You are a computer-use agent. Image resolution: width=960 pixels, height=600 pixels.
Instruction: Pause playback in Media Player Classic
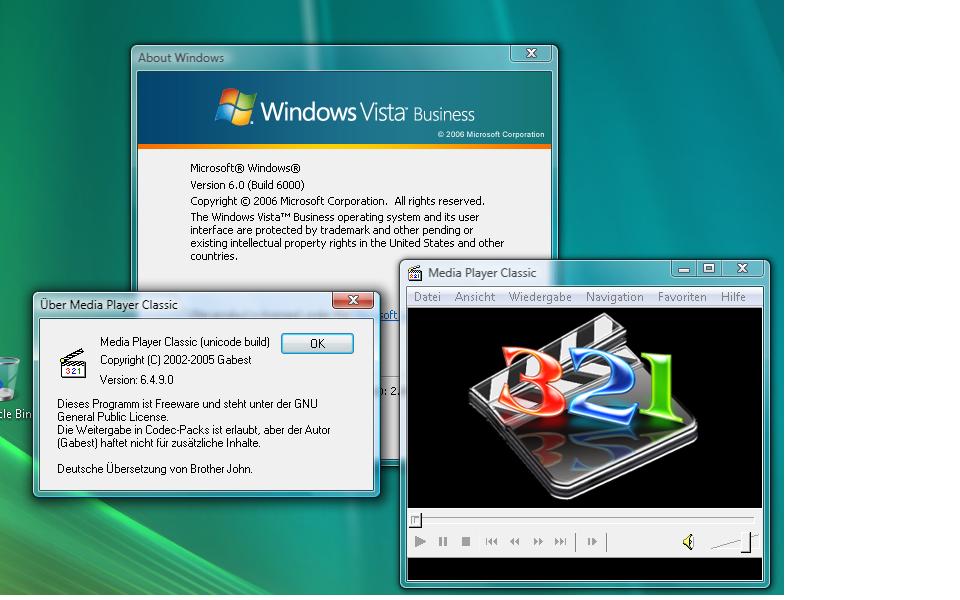click(x=443, y=542)
